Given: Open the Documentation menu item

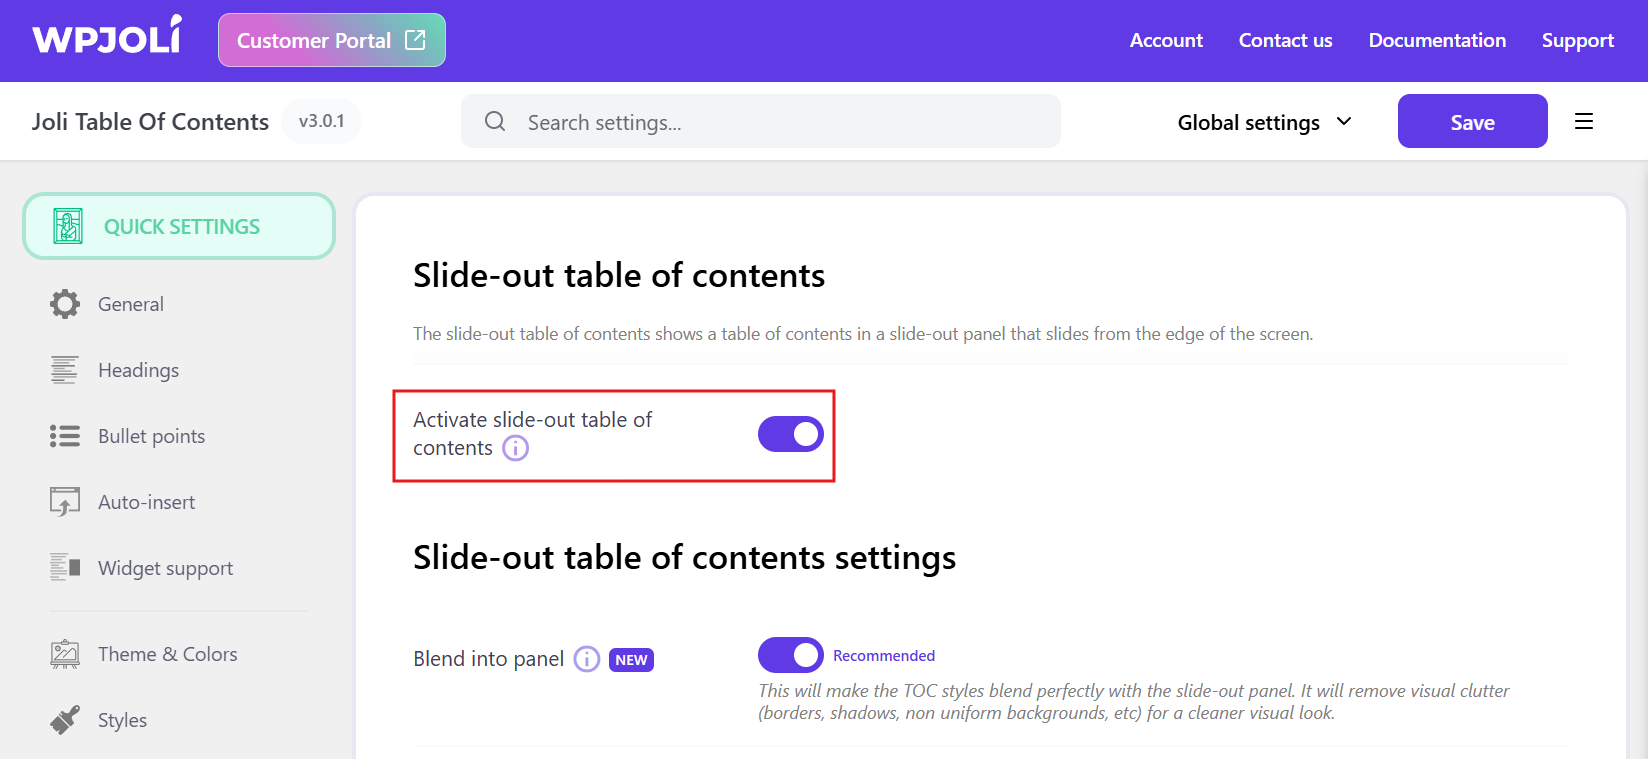Looking at the screenshot, I should click(1437, 40).
